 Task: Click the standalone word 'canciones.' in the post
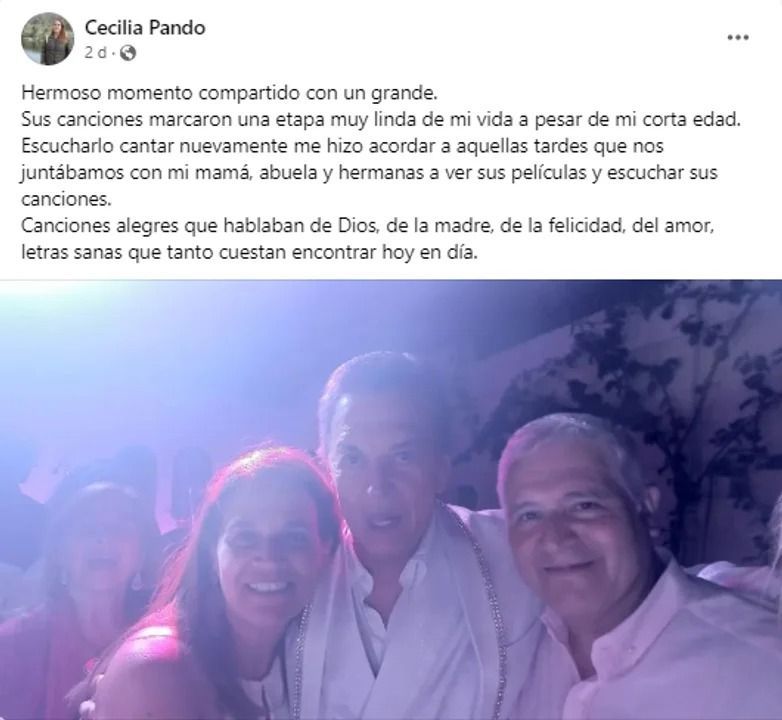tap(66, 199)
